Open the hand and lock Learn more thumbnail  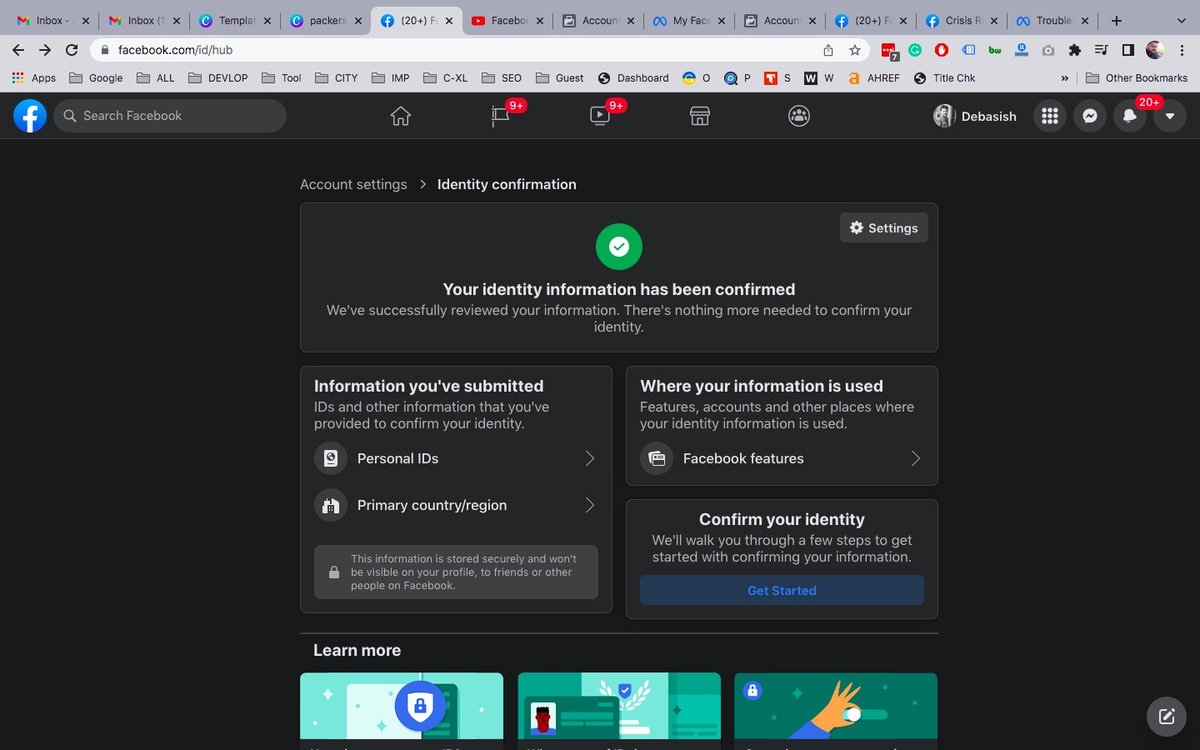point(836,710)
